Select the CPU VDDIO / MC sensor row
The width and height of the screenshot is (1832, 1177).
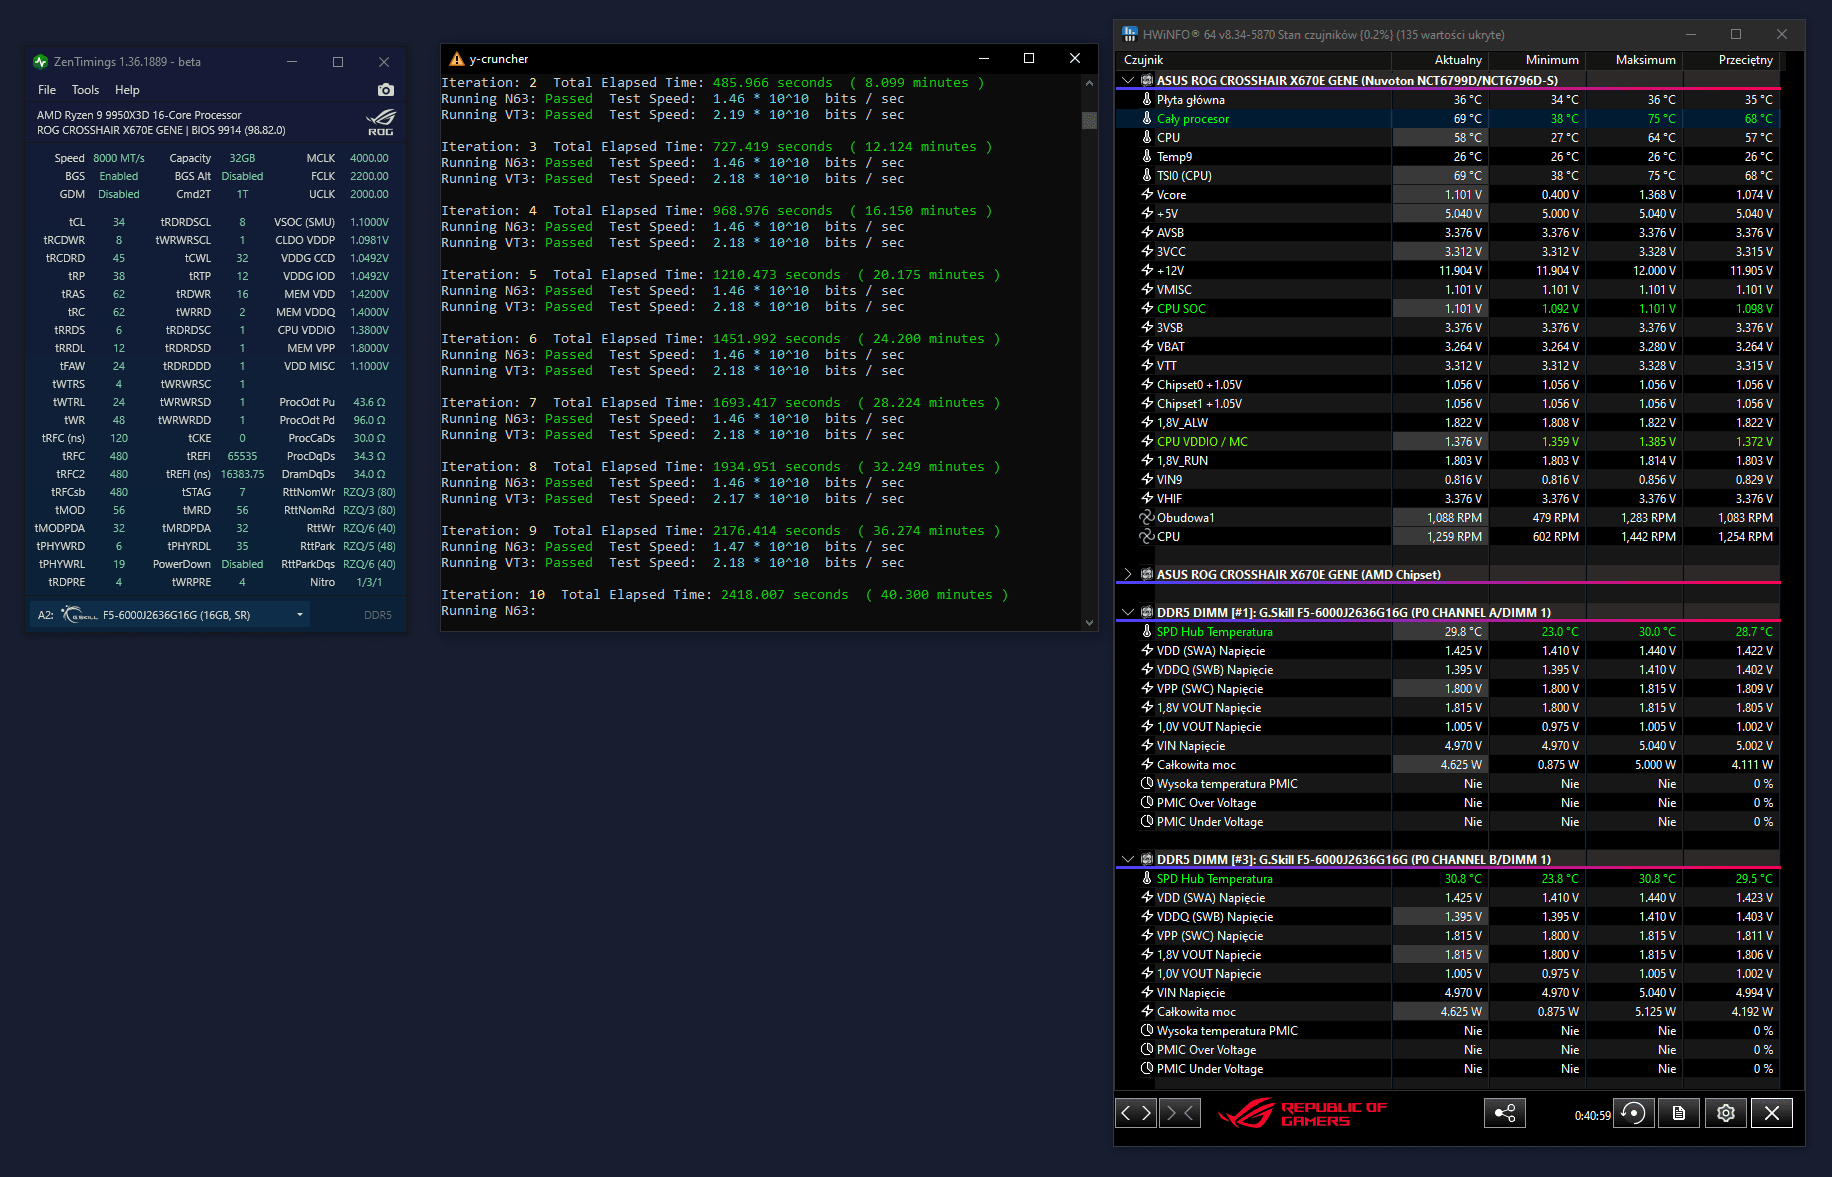click(1448, 442)
